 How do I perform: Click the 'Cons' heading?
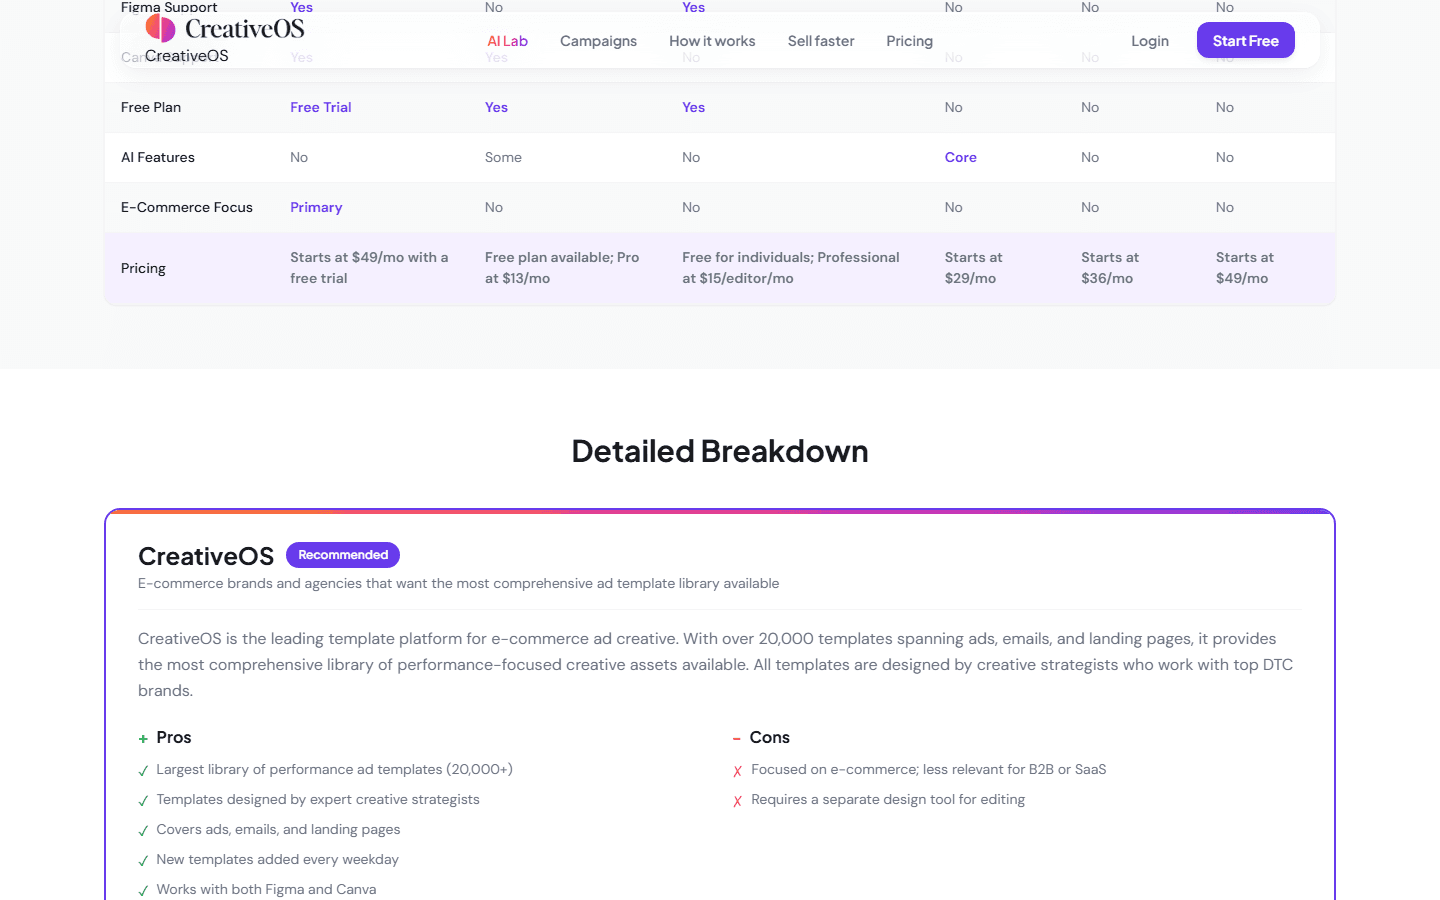pos(770,737)
